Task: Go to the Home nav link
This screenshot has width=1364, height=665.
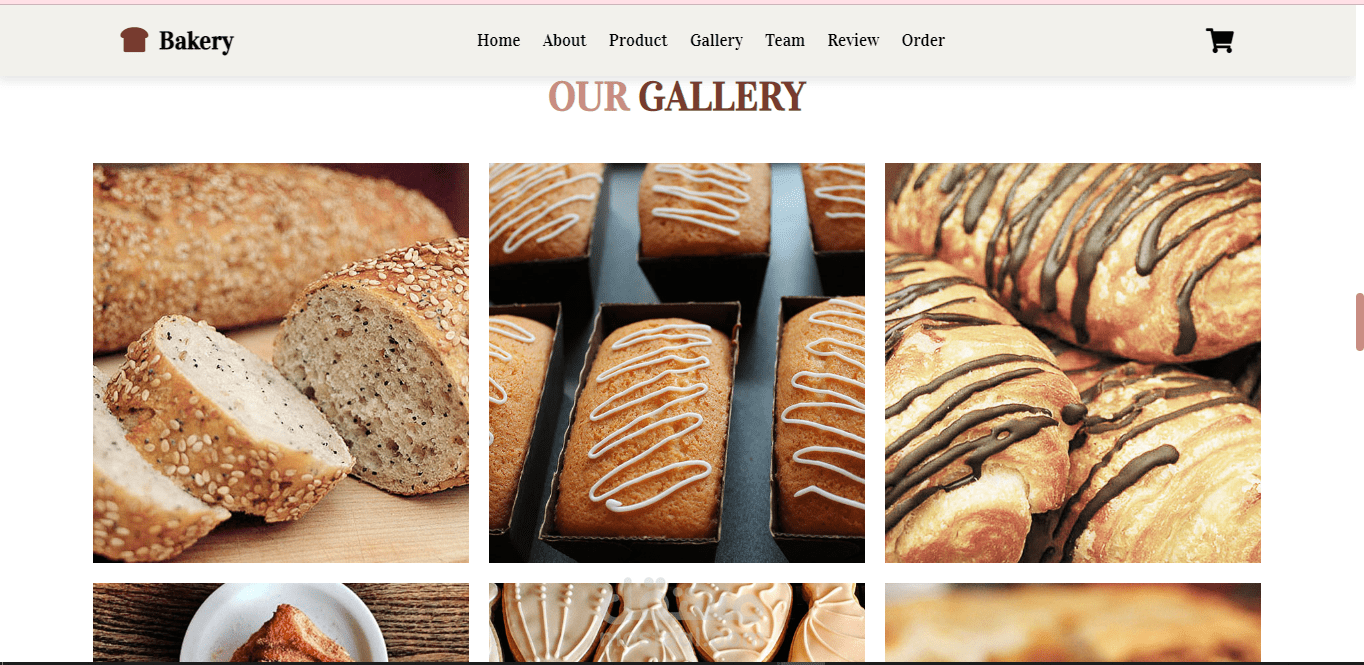Action: click(498, 40)
